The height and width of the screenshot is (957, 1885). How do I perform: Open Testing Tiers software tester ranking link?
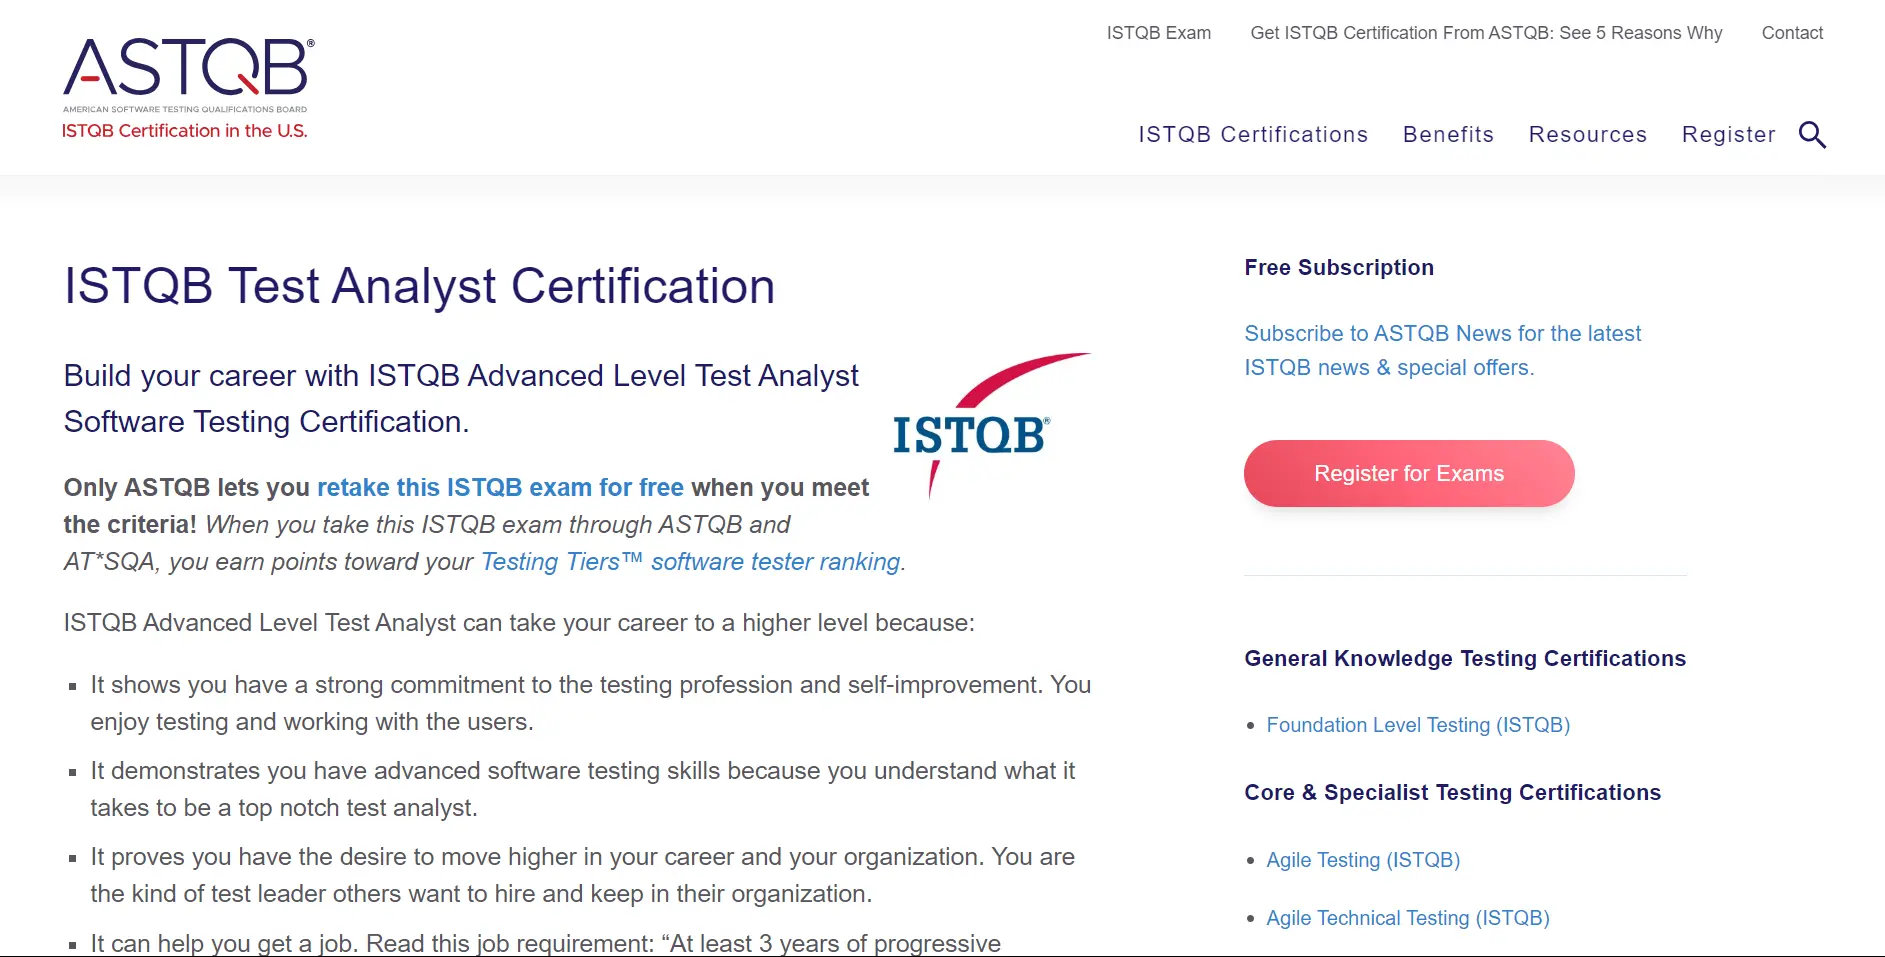point(691,562)
